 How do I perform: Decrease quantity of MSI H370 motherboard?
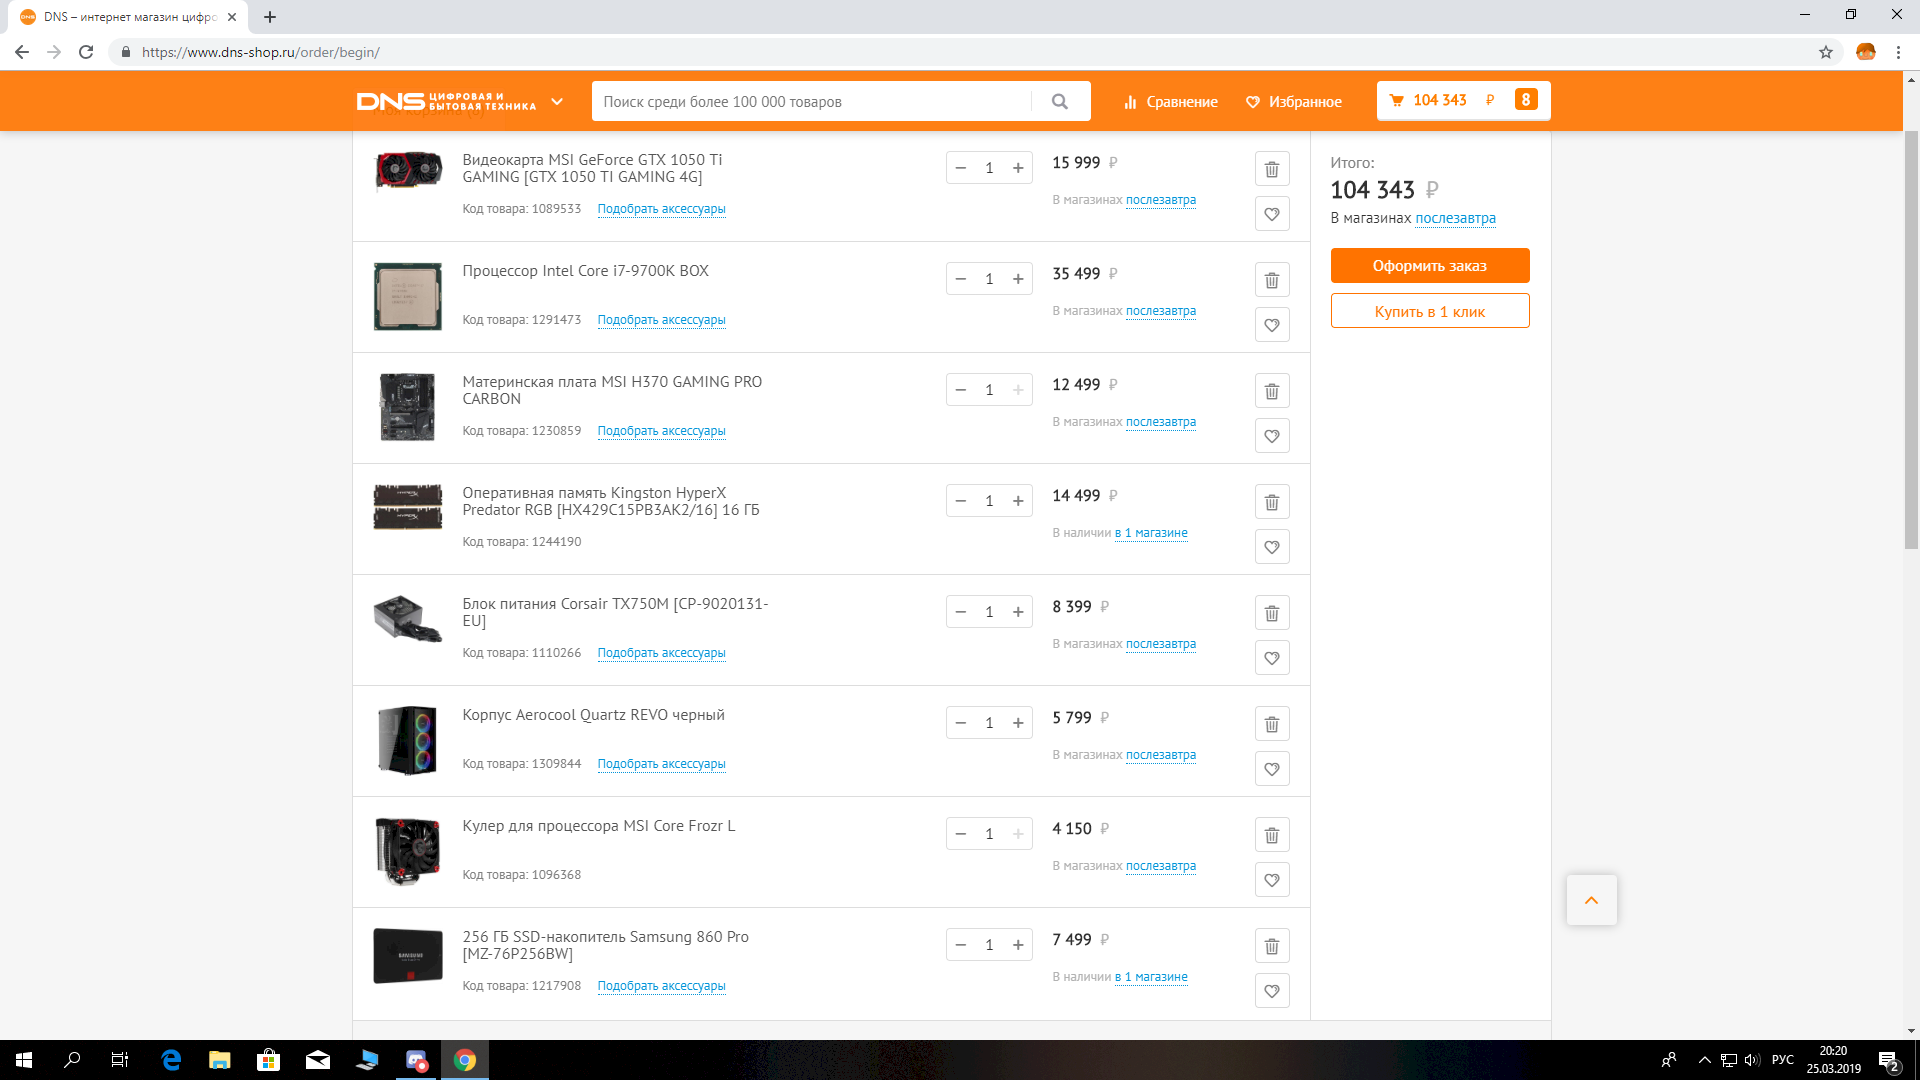click(x=961, y=390)
